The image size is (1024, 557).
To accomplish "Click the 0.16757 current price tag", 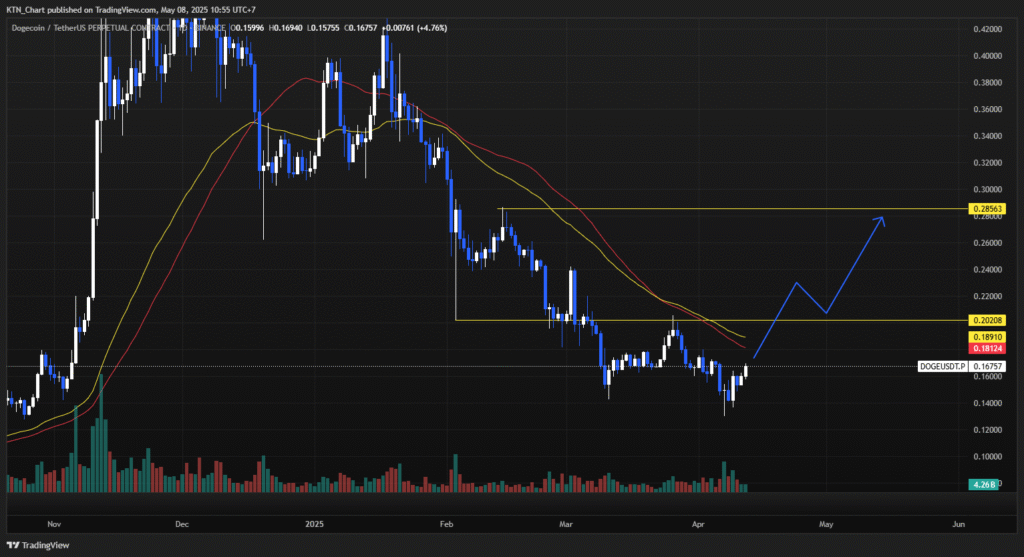I will (987, 366).
